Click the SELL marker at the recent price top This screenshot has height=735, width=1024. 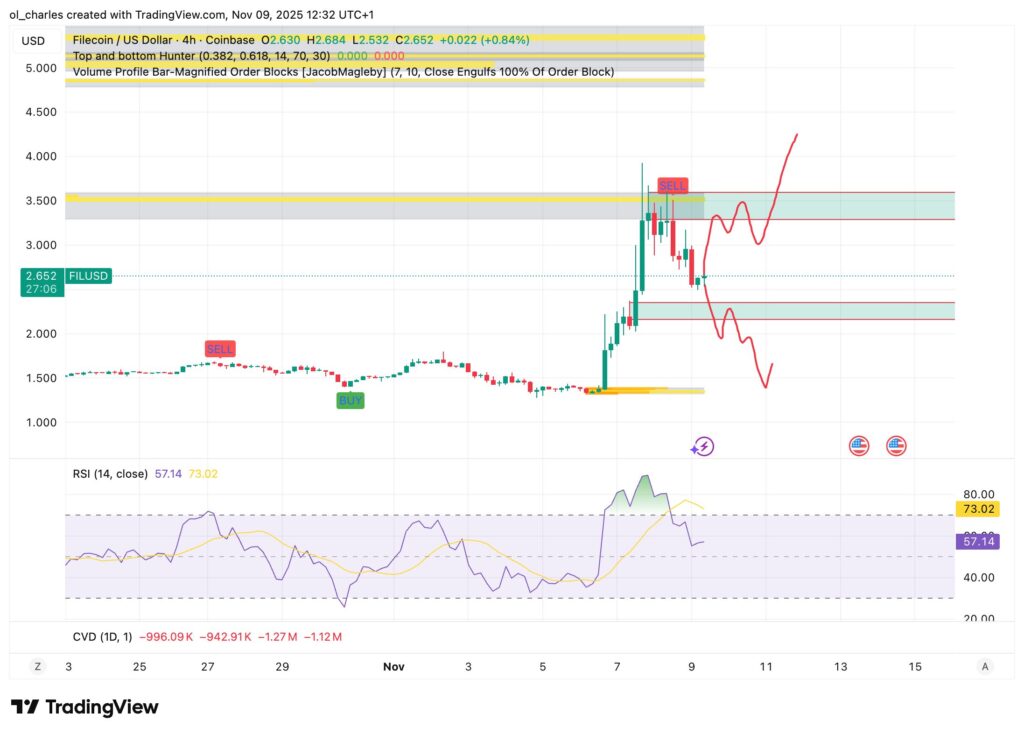(671, 185)
